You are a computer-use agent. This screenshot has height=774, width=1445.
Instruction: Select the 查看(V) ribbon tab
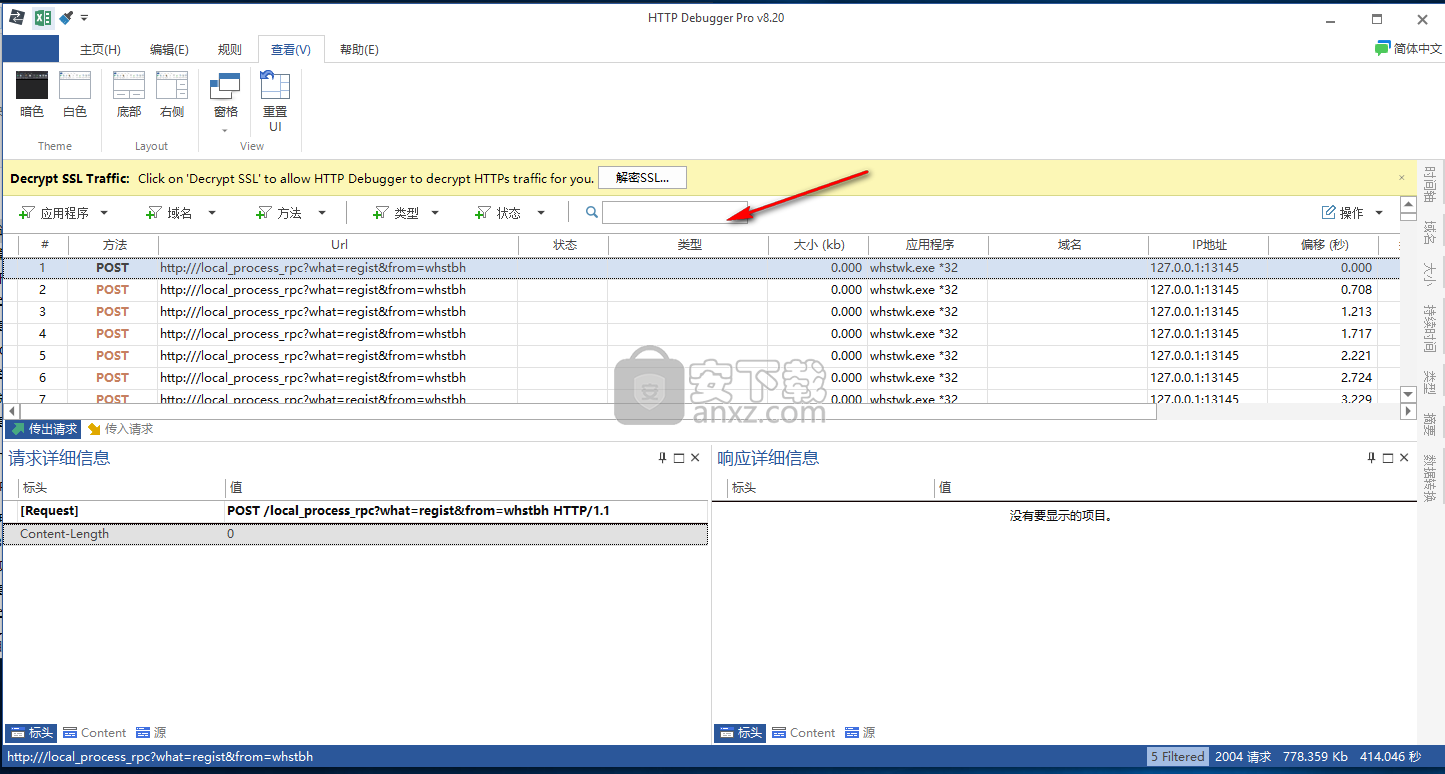291,49
